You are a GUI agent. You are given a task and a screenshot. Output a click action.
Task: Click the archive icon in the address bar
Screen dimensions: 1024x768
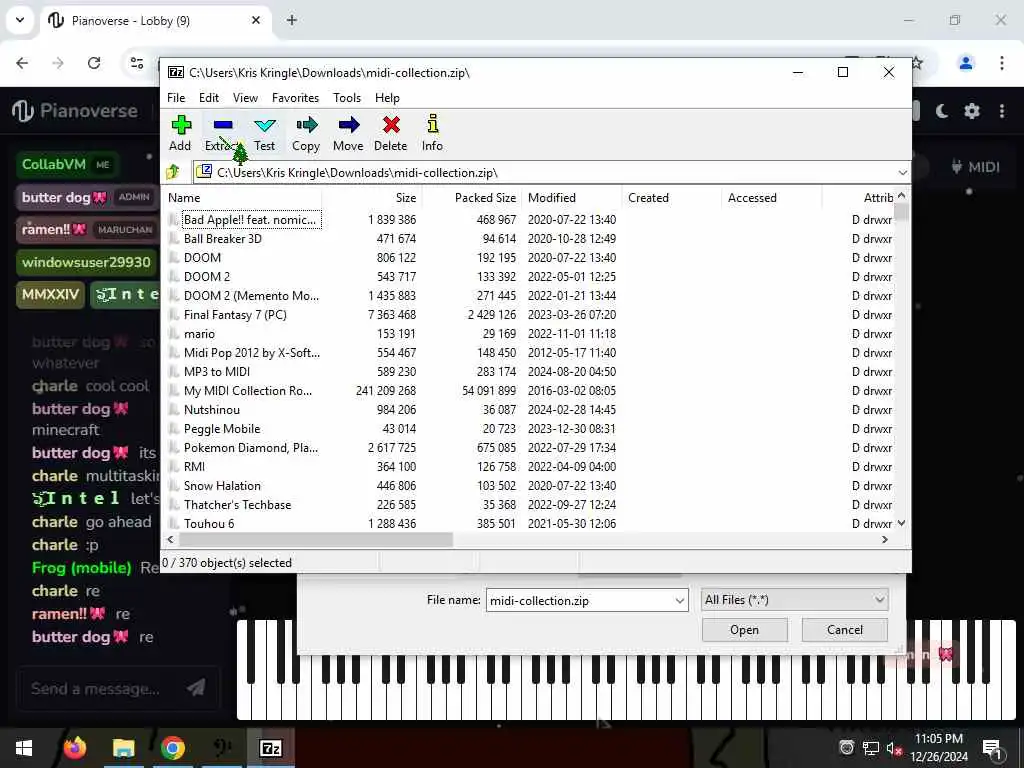point(204,172)
